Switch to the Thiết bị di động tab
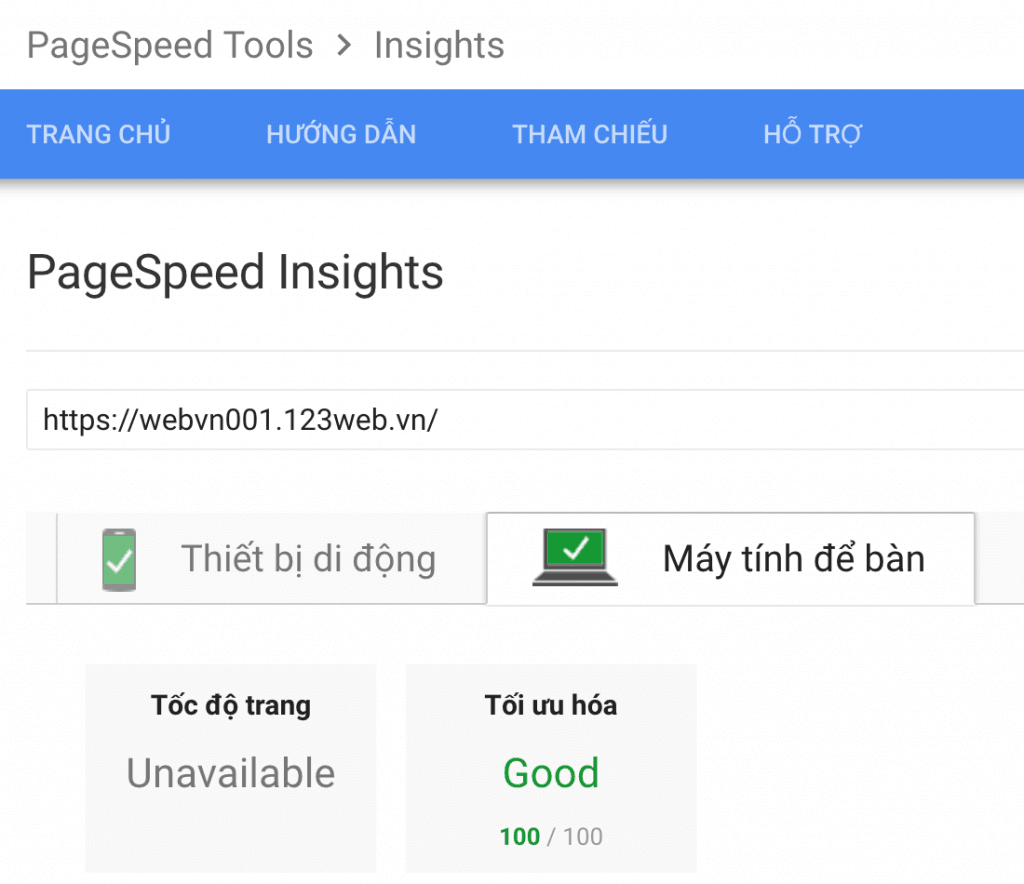 308,558
